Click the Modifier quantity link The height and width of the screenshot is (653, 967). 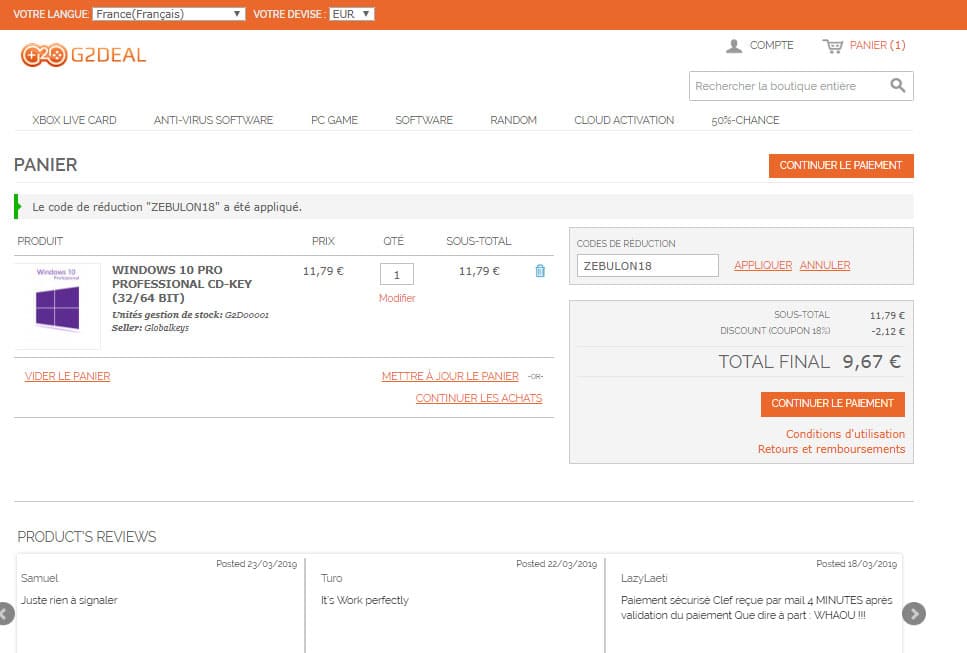(x=397, y=298)
